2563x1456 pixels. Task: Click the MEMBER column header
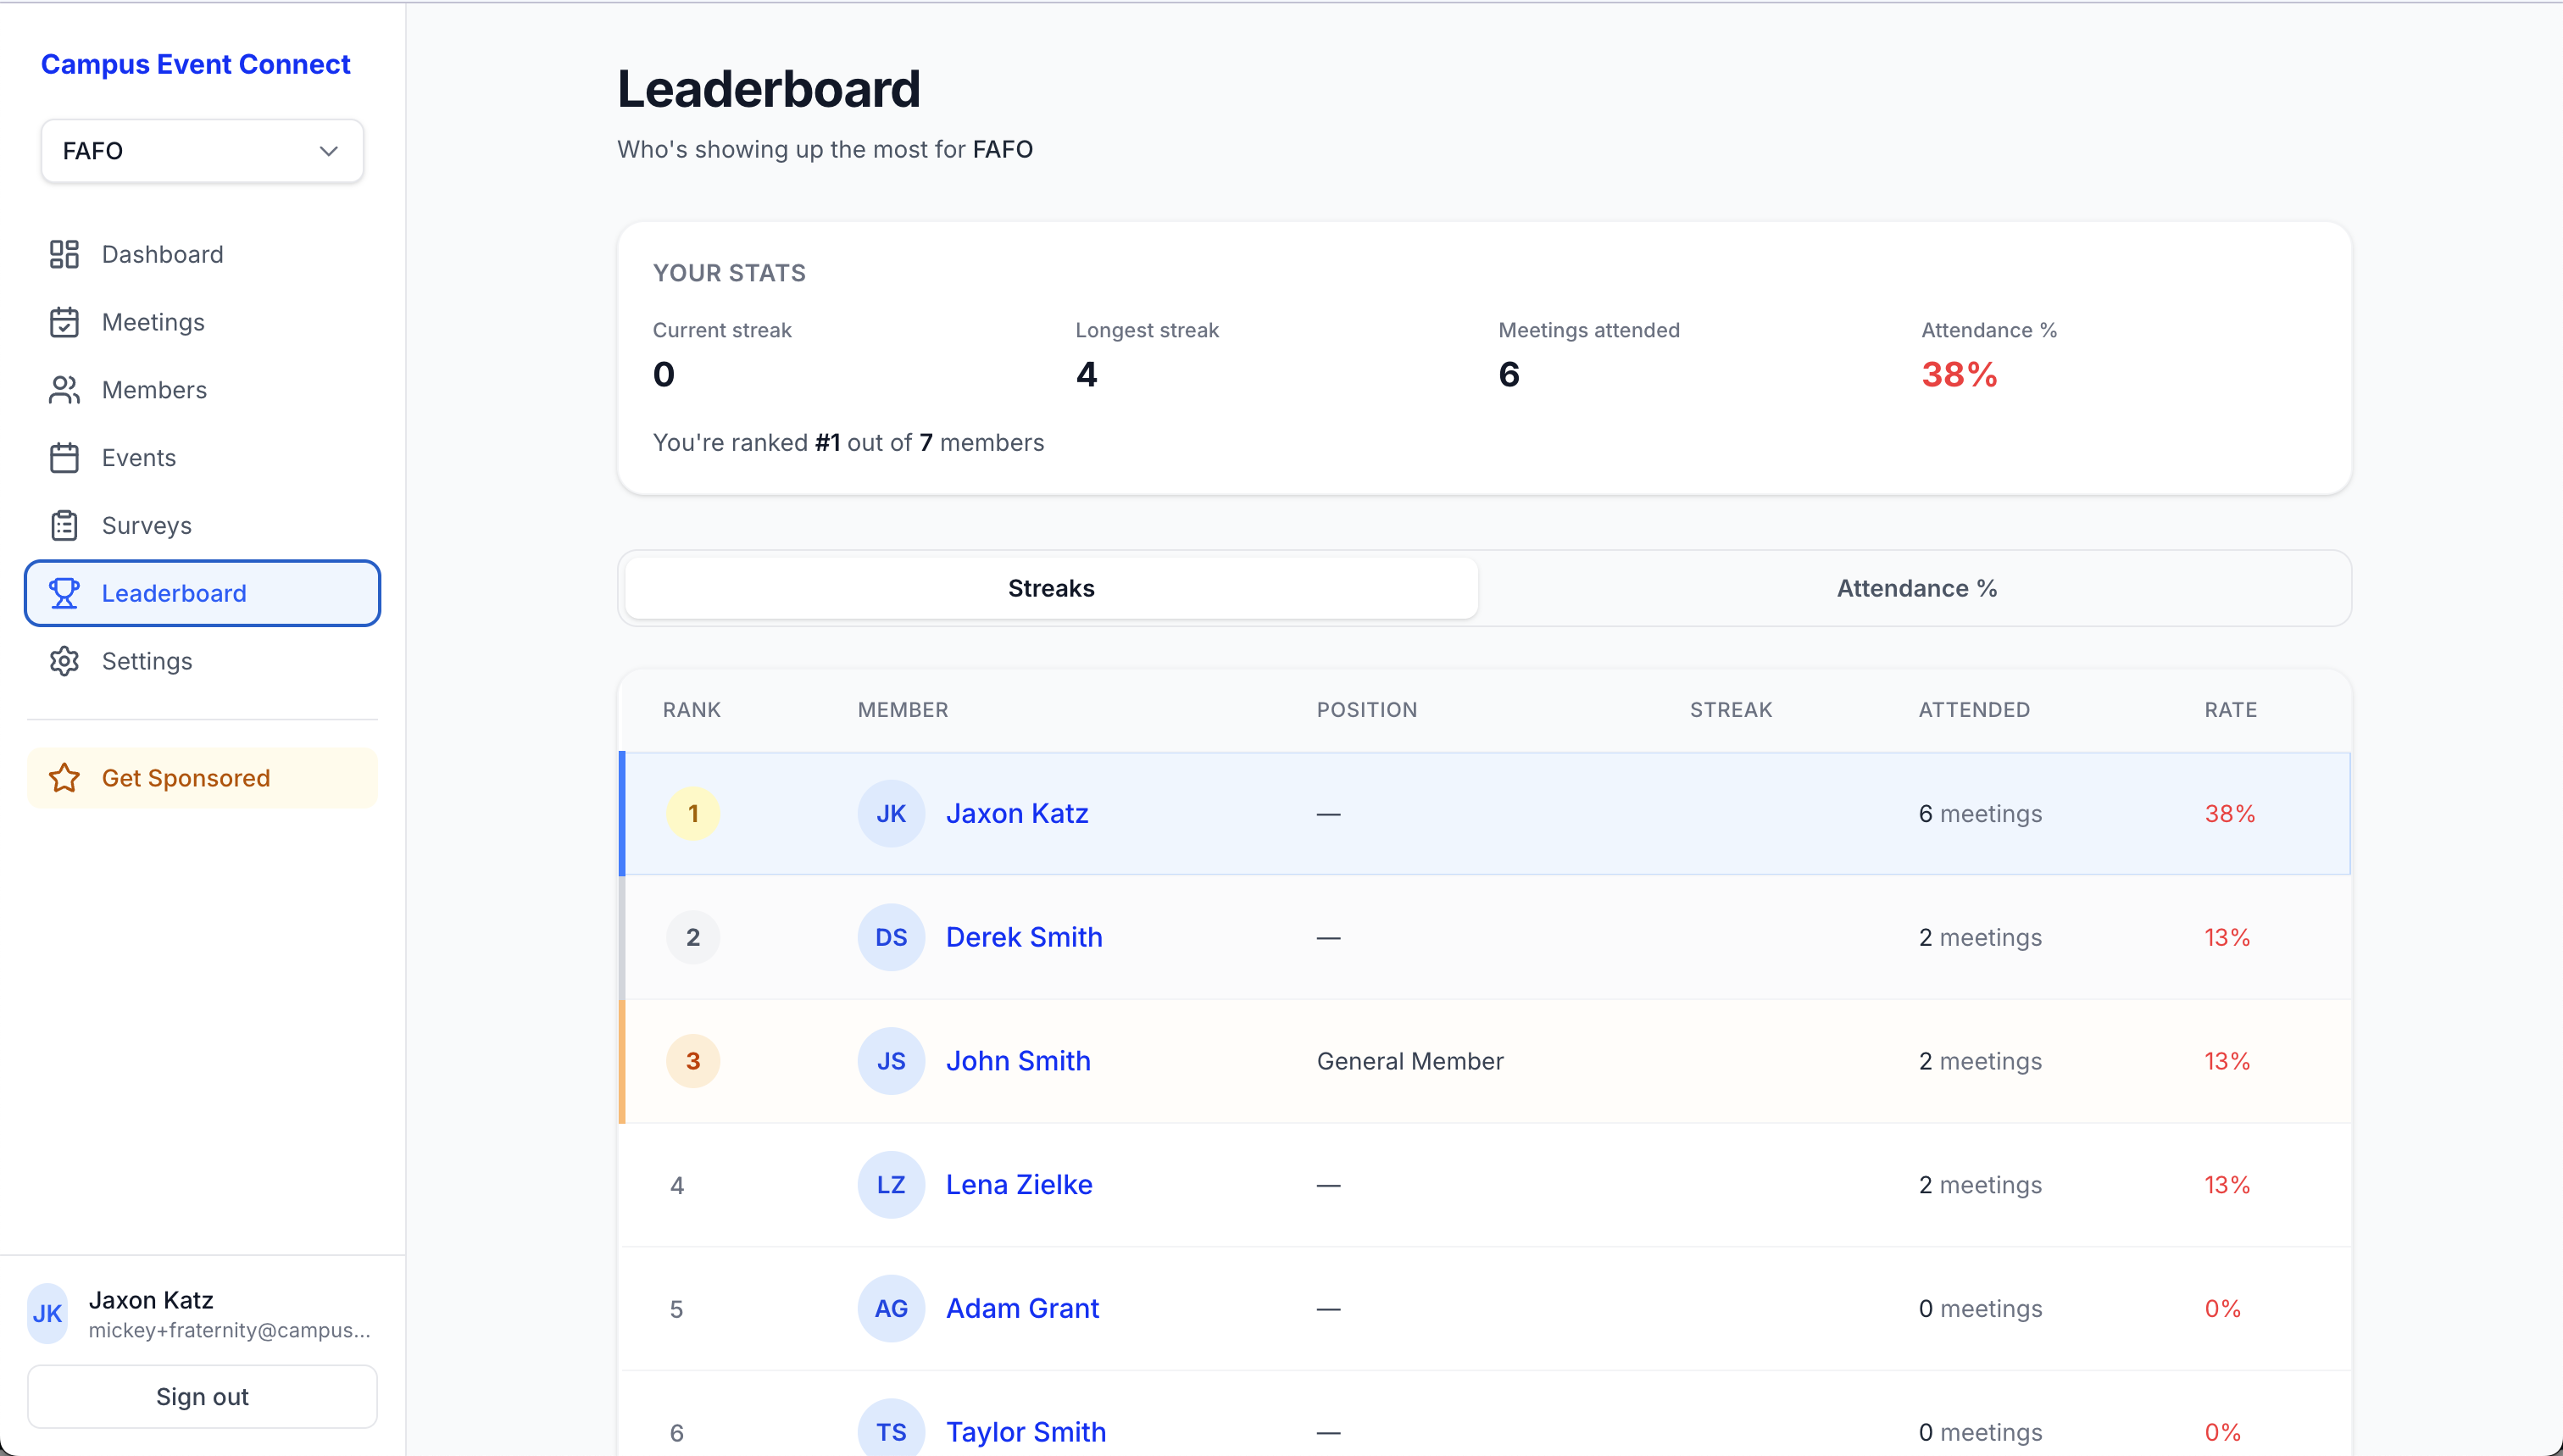coord(903,710)
